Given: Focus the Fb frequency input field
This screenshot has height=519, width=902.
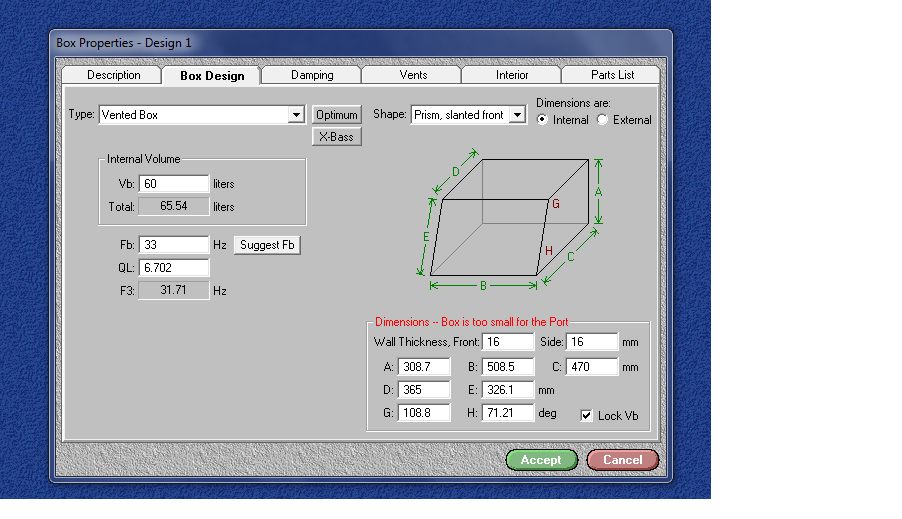Looking at the screenshot, I should (173, 245).
